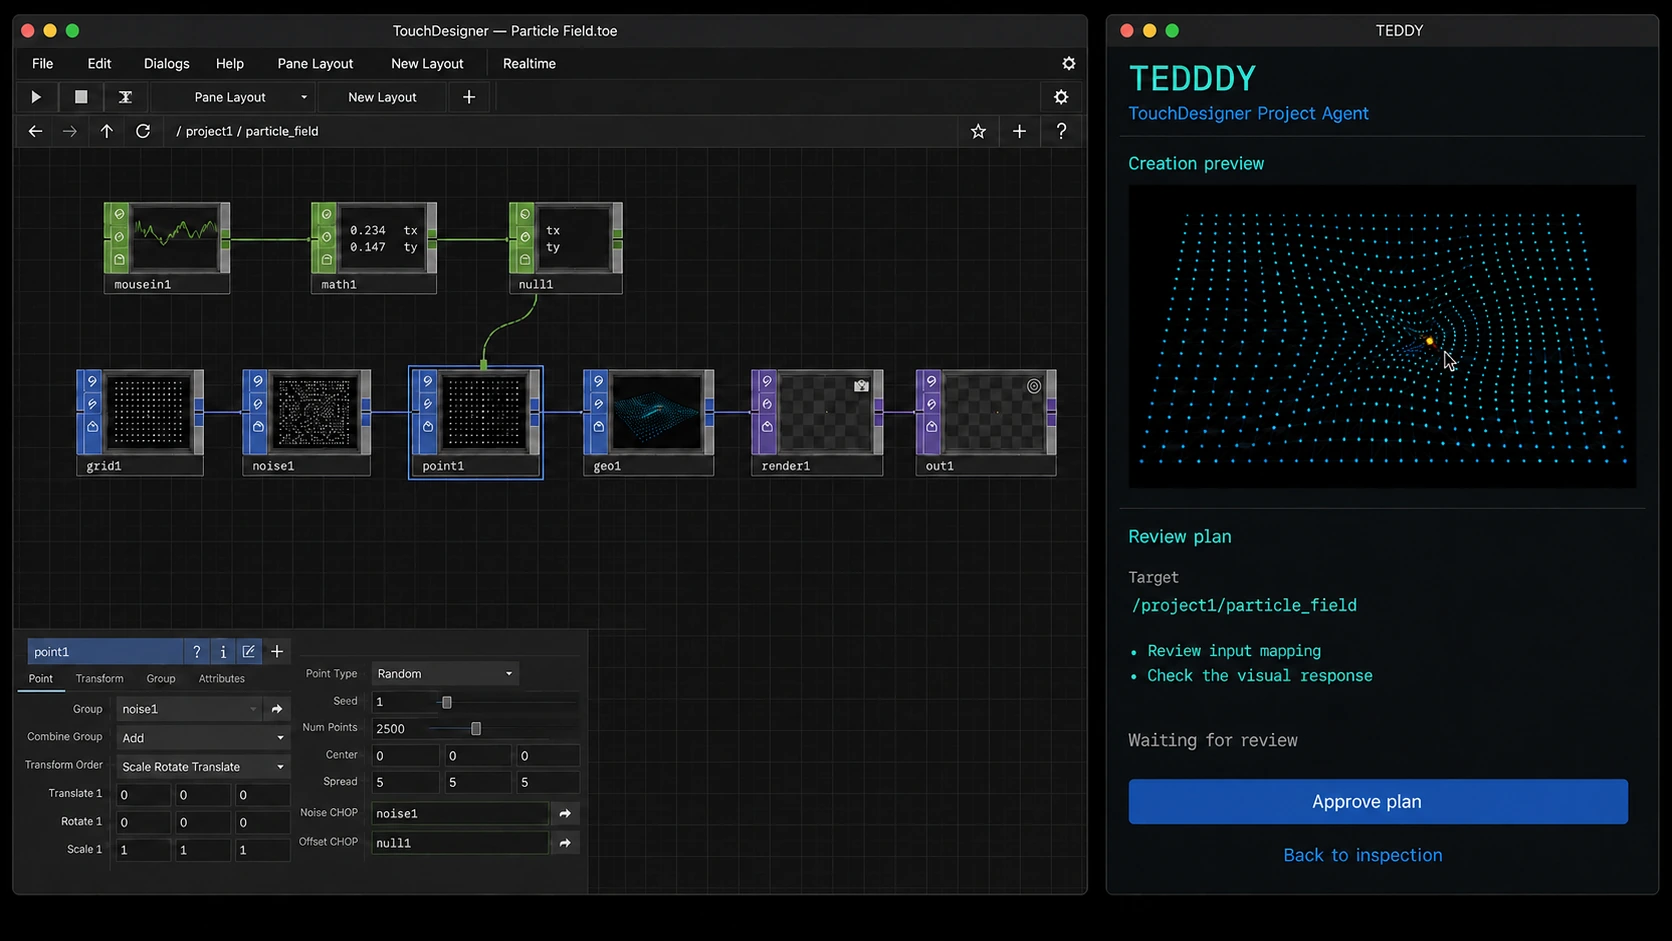Jump to Noise CHOP noise1 via arrow
This screenshot has height=941, width=1672.
[x=565, y=813]
